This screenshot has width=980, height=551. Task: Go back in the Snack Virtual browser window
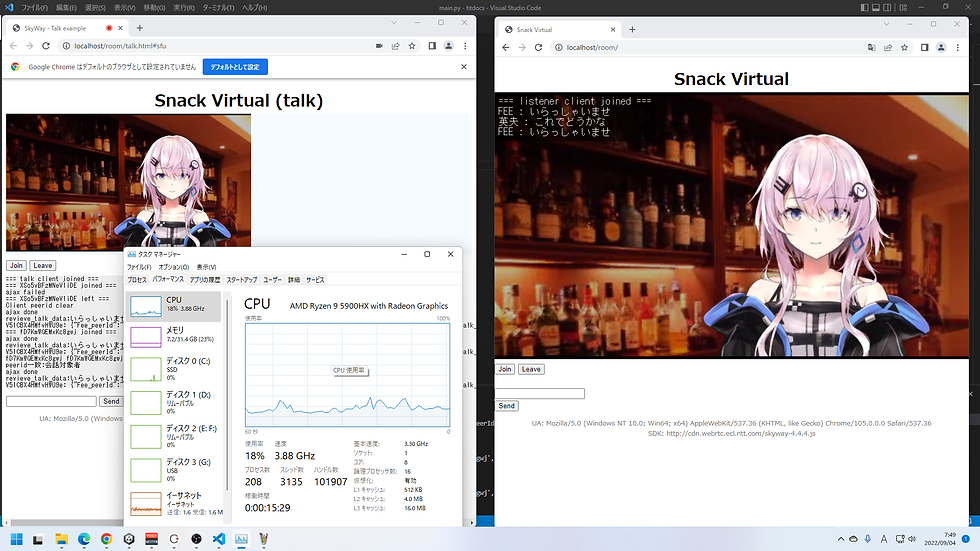tap(506, 47)
